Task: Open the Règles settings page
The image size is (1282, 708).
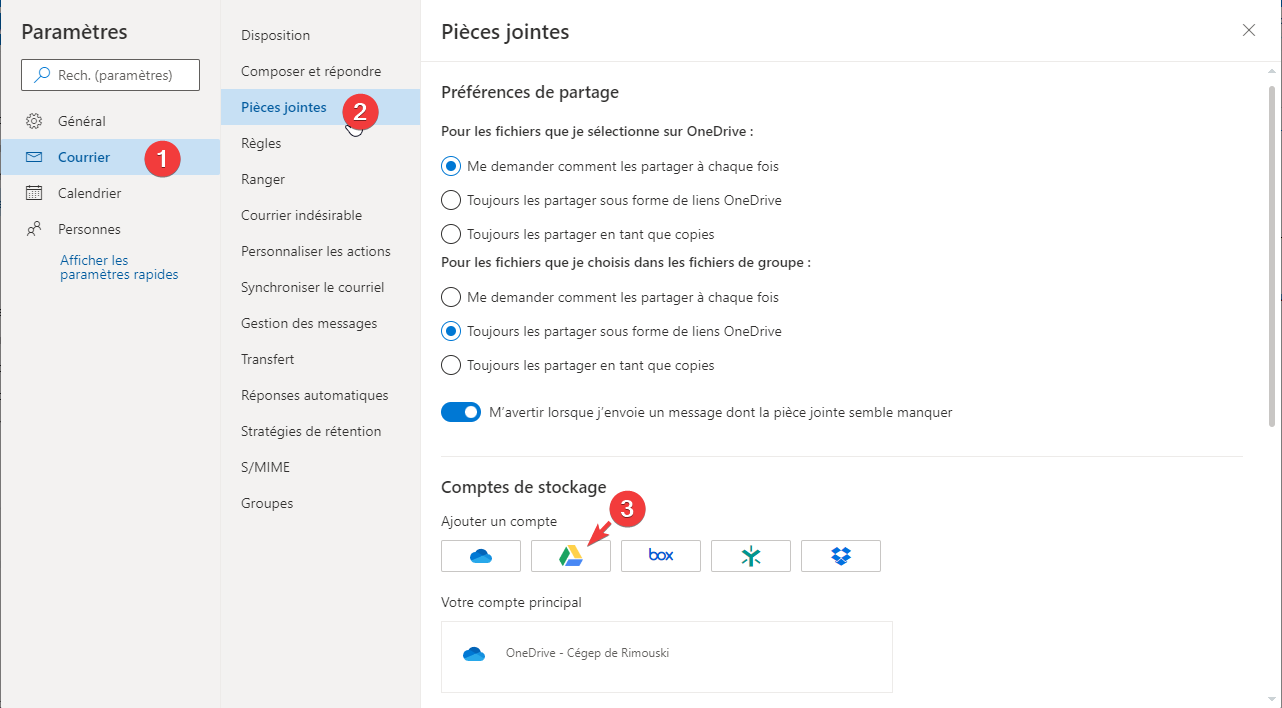Action: pyautogui.click(x=320, y=143)
